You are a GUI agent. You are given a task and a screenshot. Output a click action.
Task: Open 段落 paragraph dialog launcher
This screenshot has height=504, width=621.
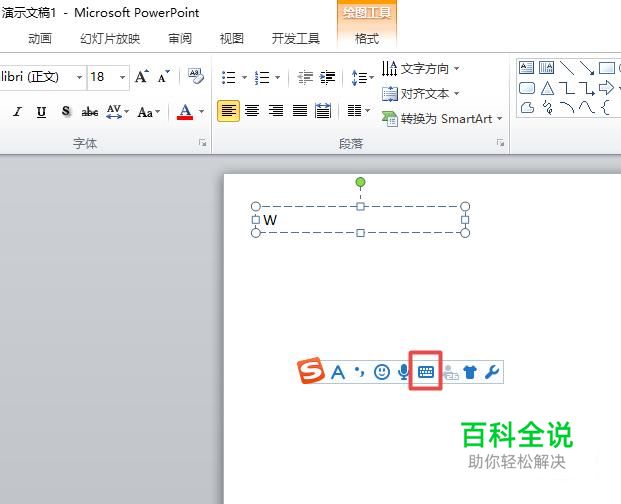tap(500, 143)
